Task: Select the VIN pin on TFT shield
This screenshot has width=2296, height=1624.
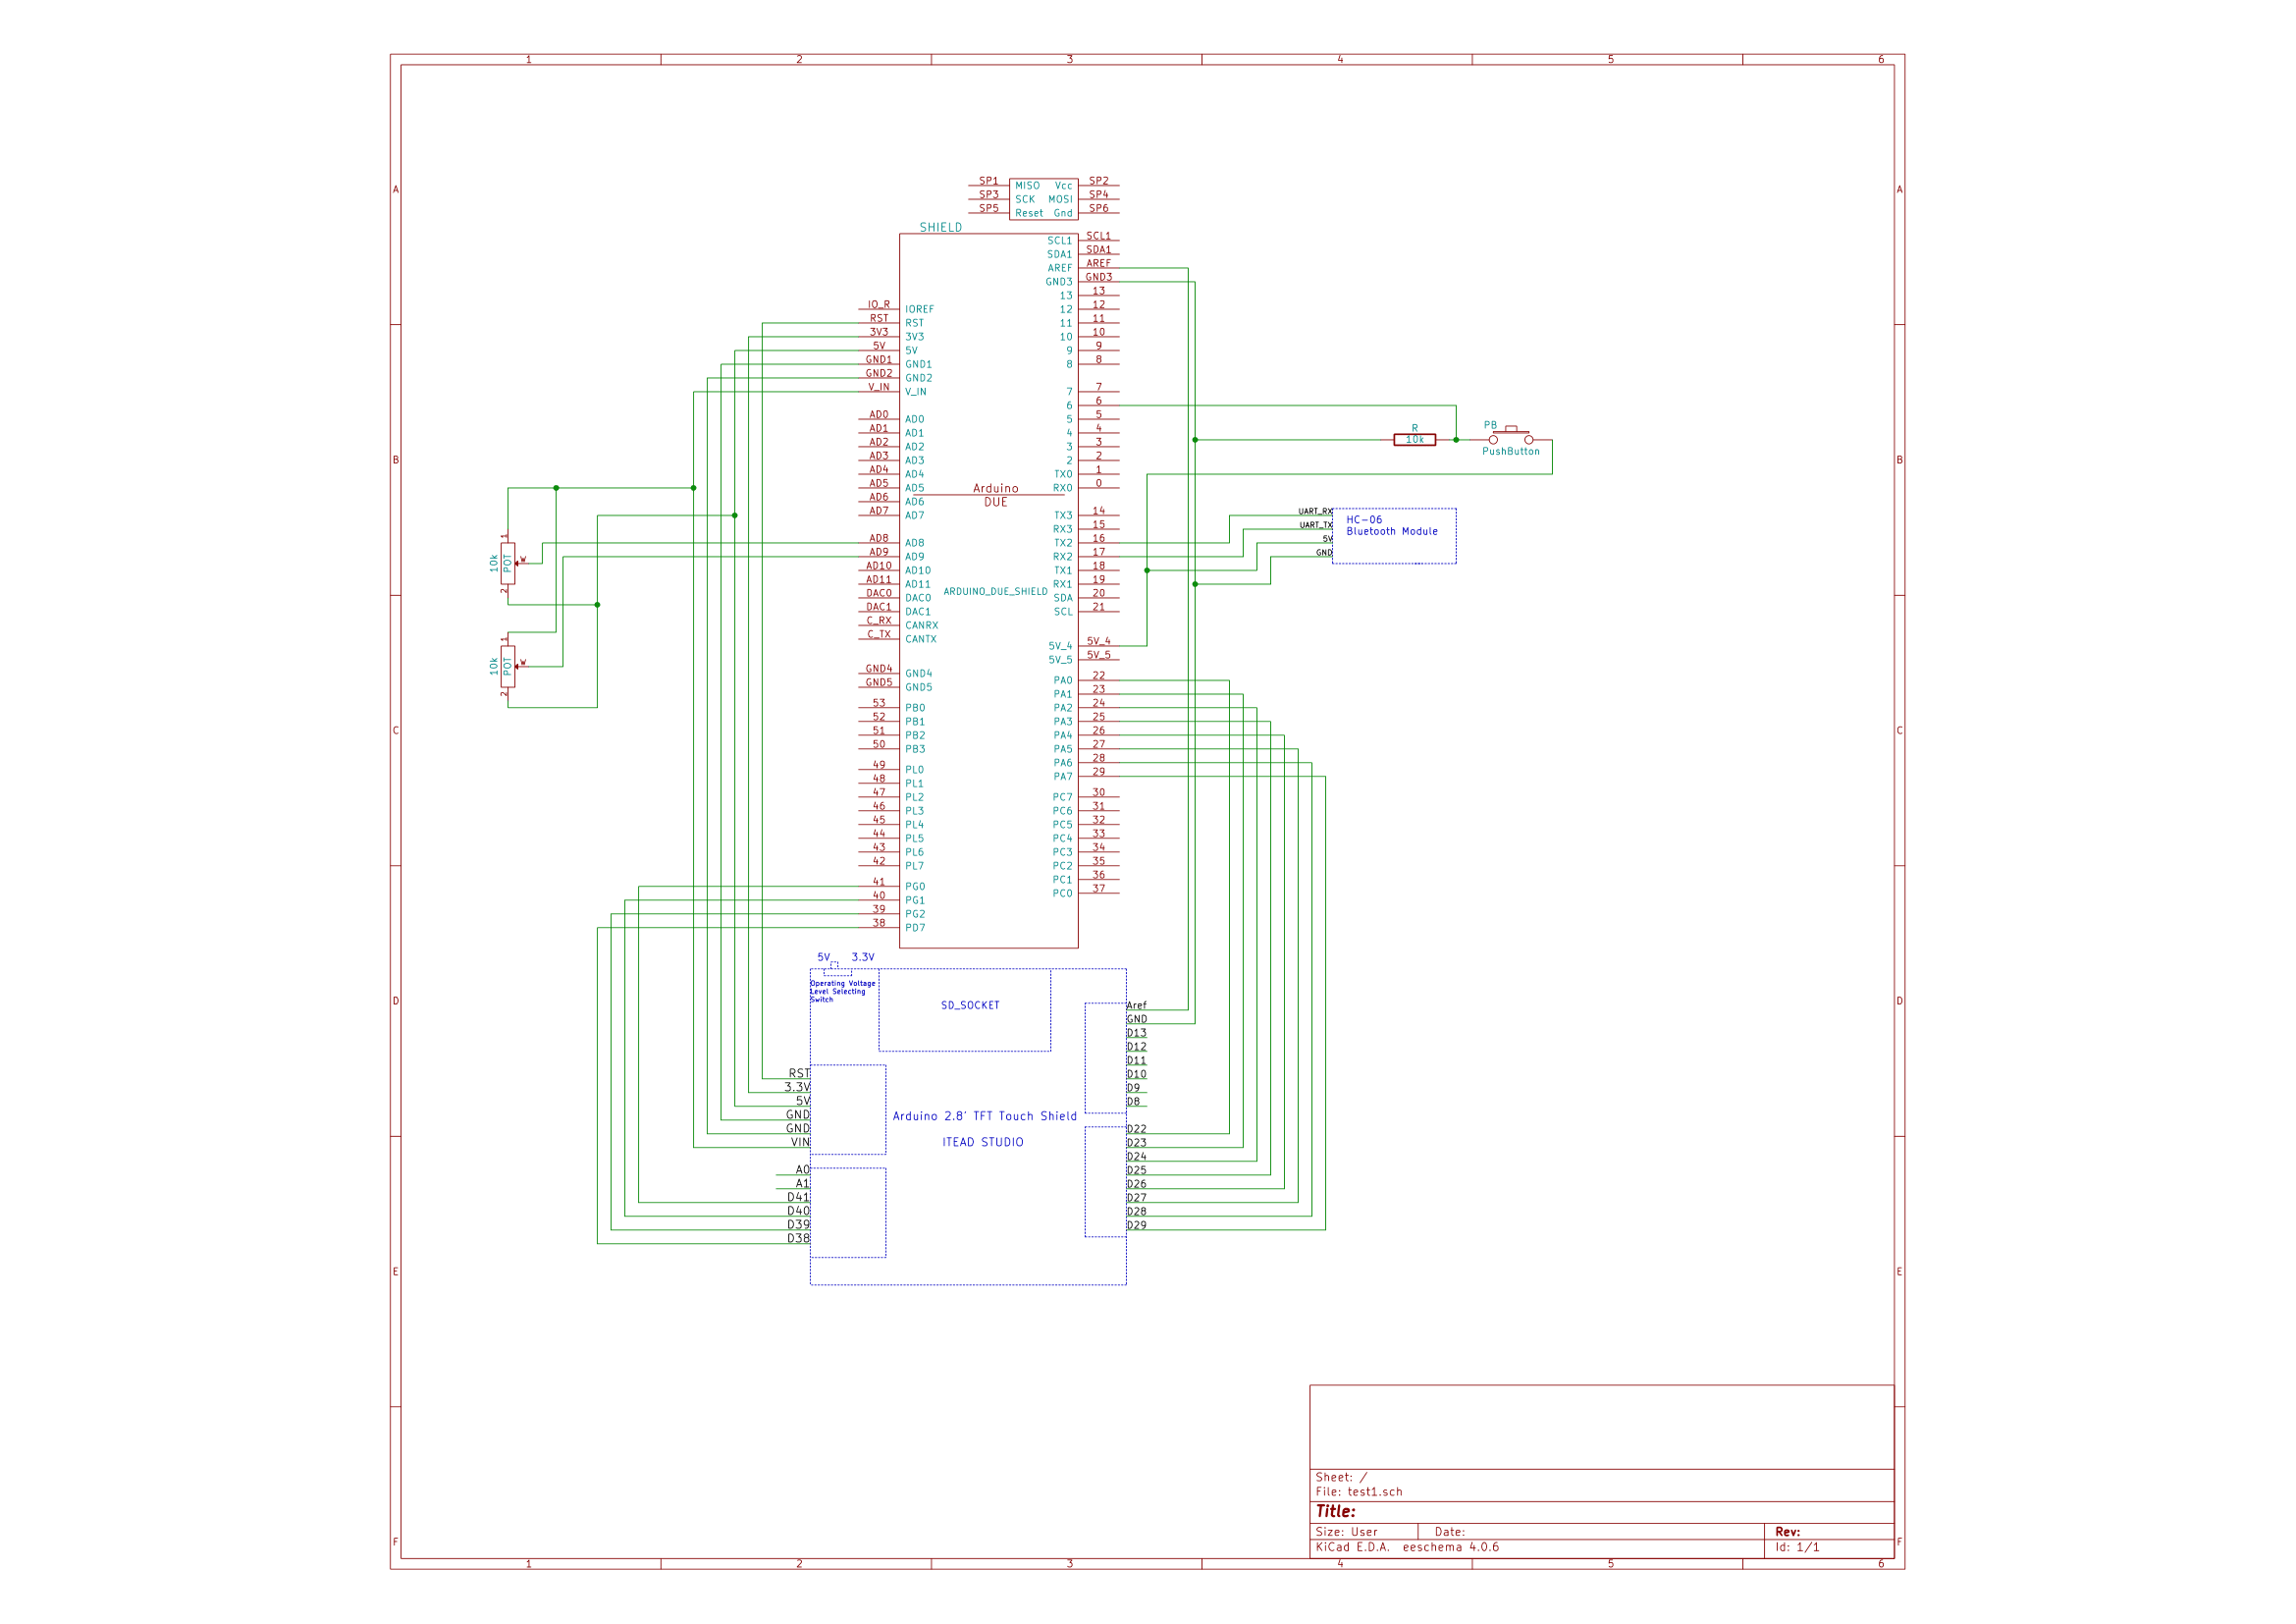Action: 800,1143
